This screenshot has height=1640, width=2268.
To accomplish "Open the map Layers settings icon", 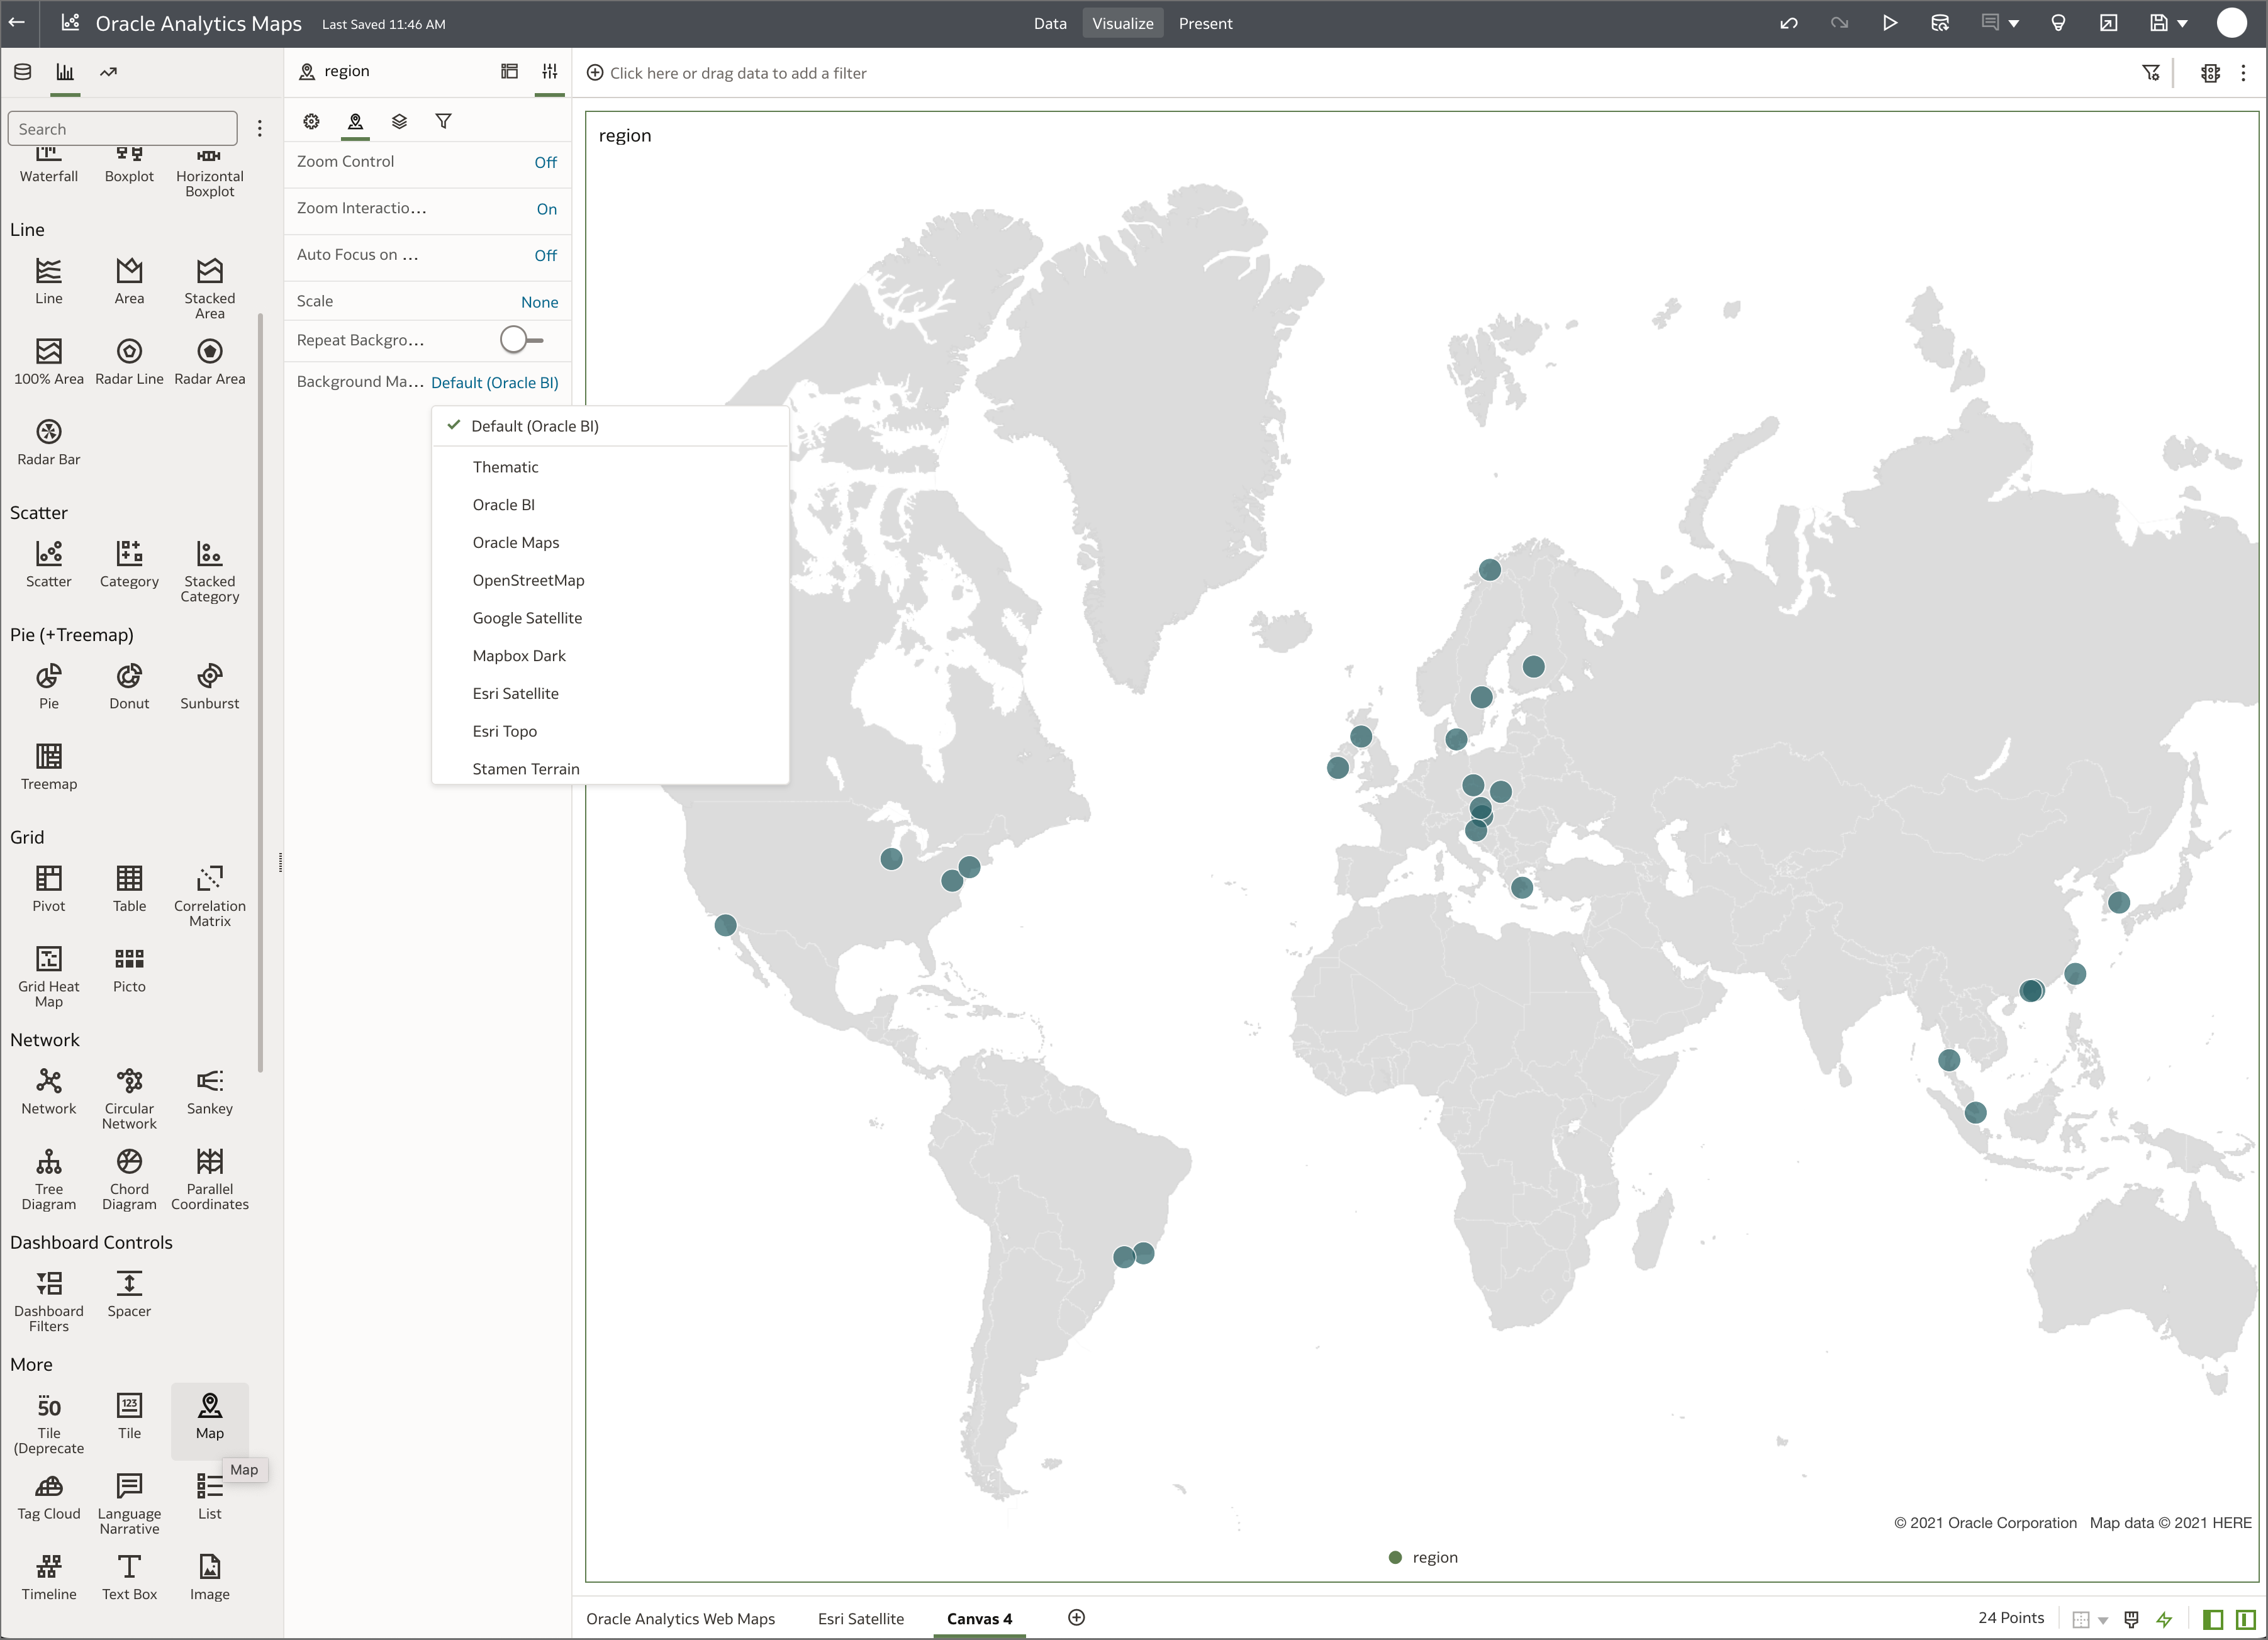I will (x=399, y=121).
